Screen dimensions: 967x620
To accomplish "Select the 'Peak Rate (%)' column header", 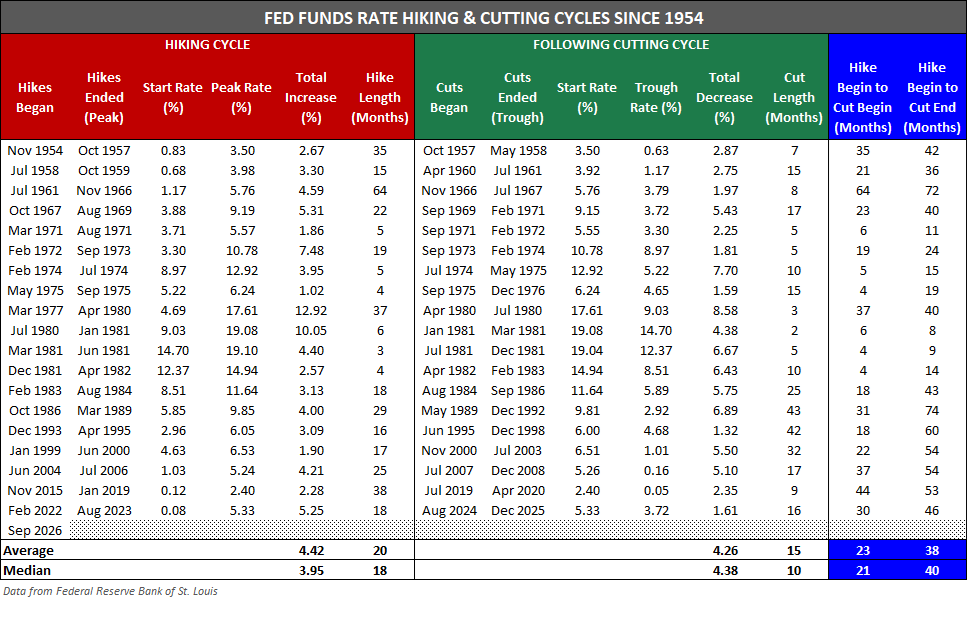I will click(241, 97).
